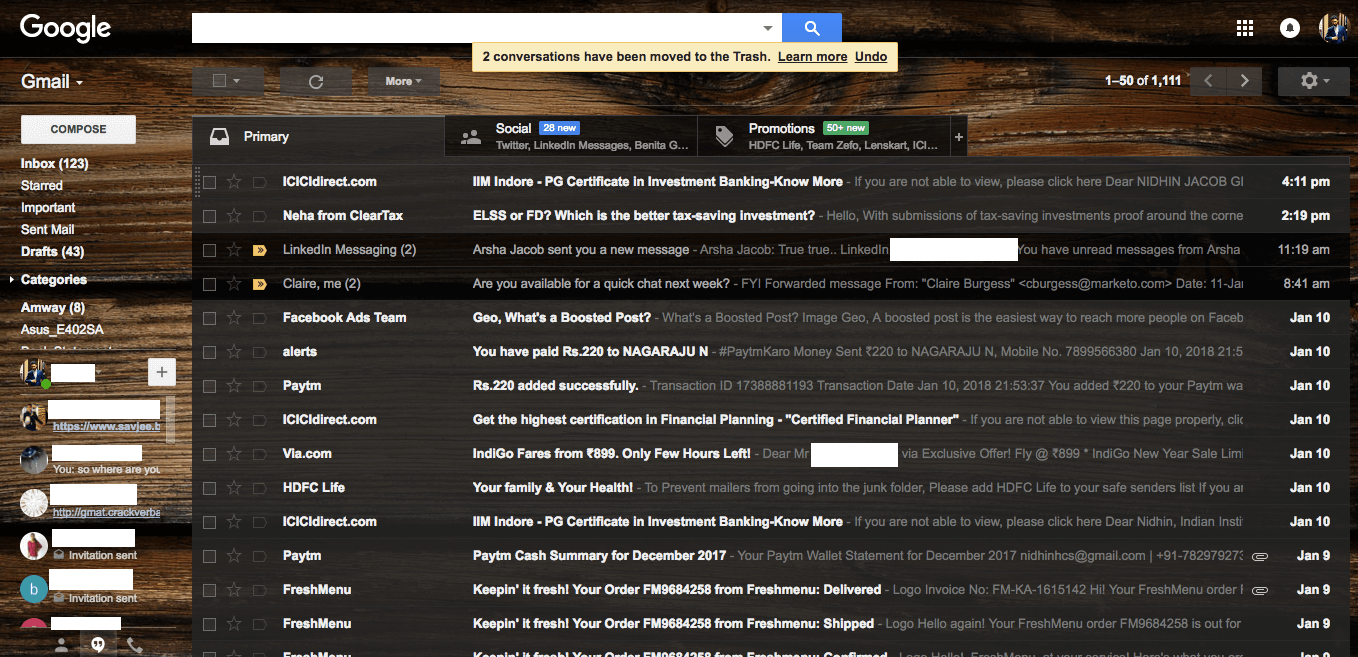Open the Amway (8) label

(x=53, y=307)
